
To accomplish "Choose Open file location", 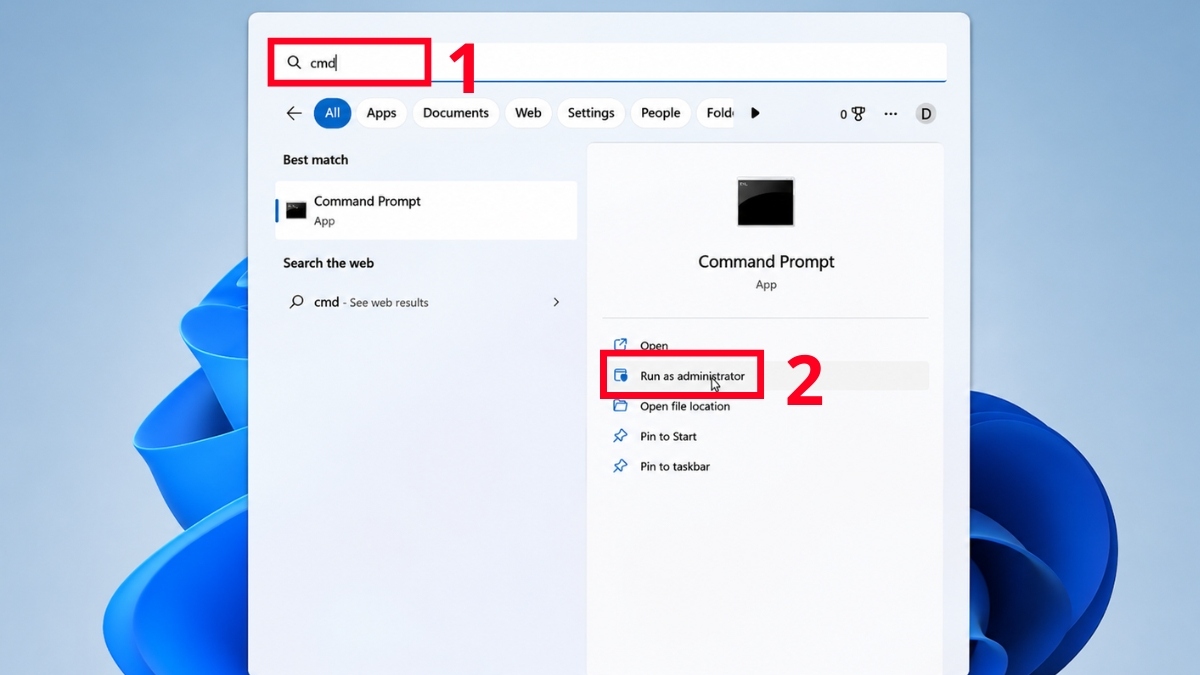I will point(685,406).
